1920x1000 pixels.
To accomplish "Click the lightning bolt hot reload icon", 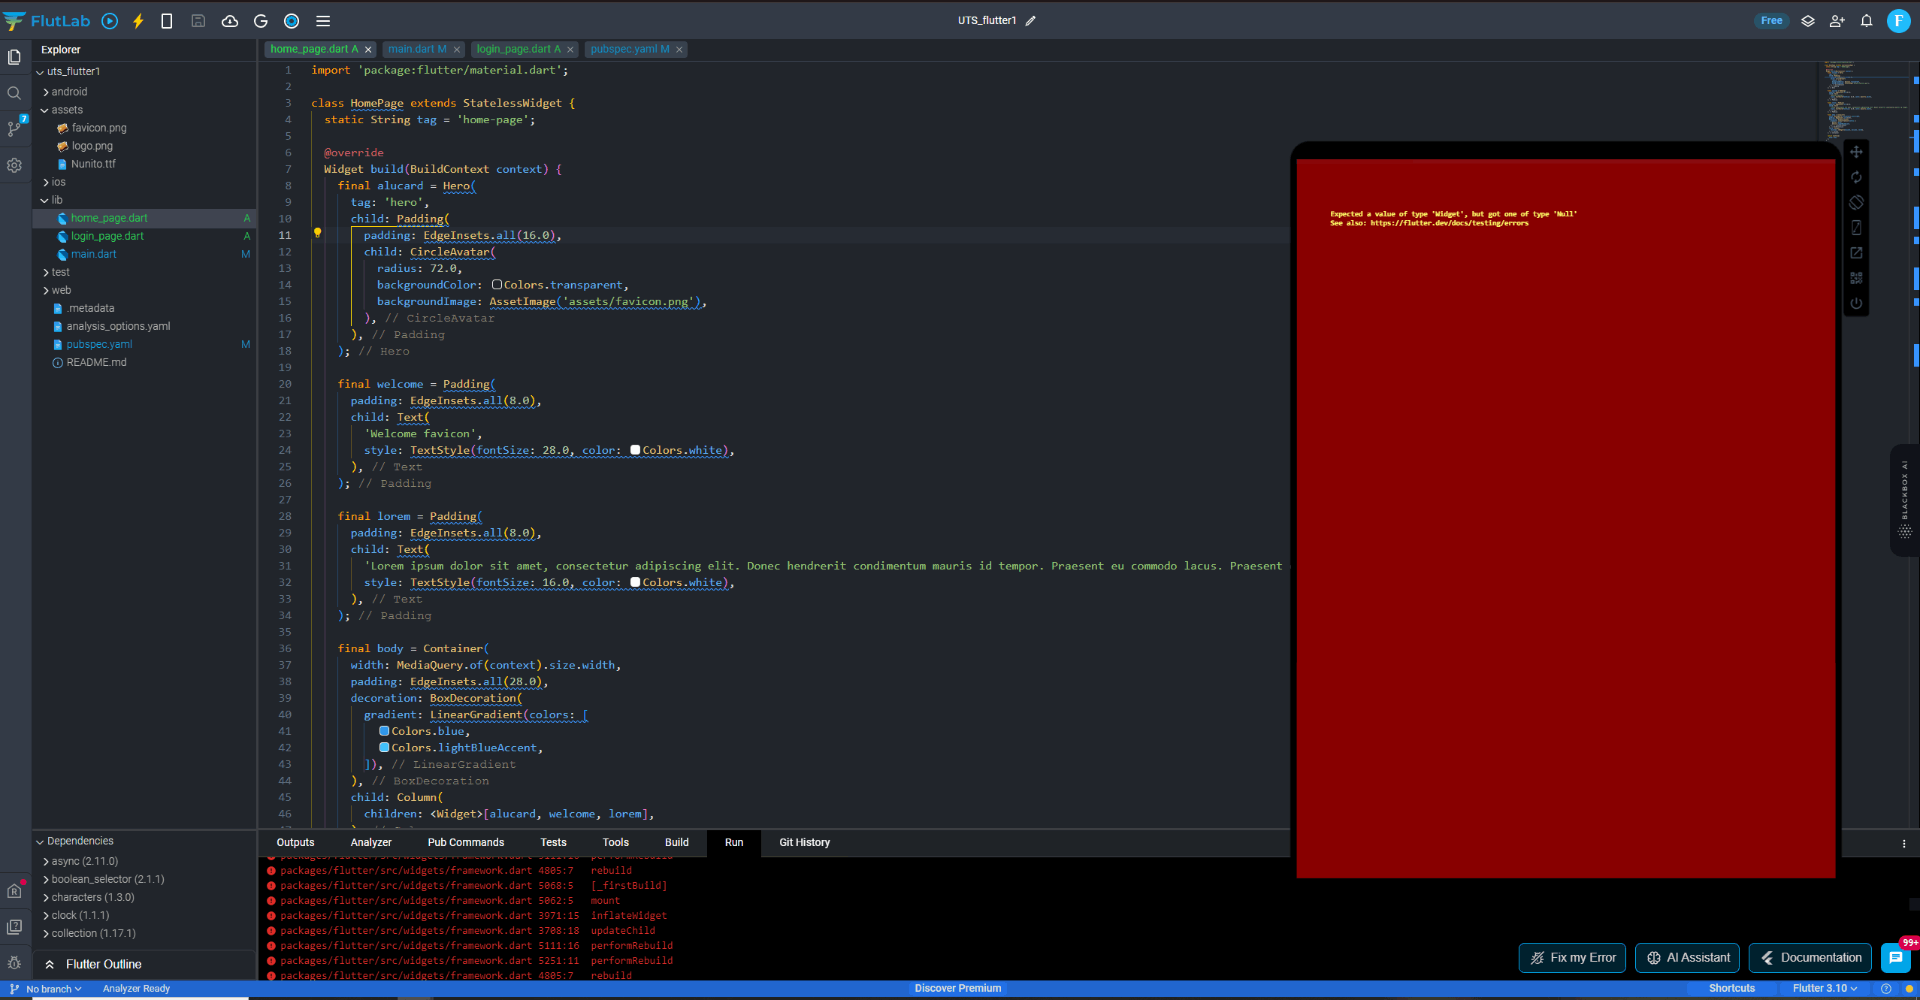I will (138, 21).
